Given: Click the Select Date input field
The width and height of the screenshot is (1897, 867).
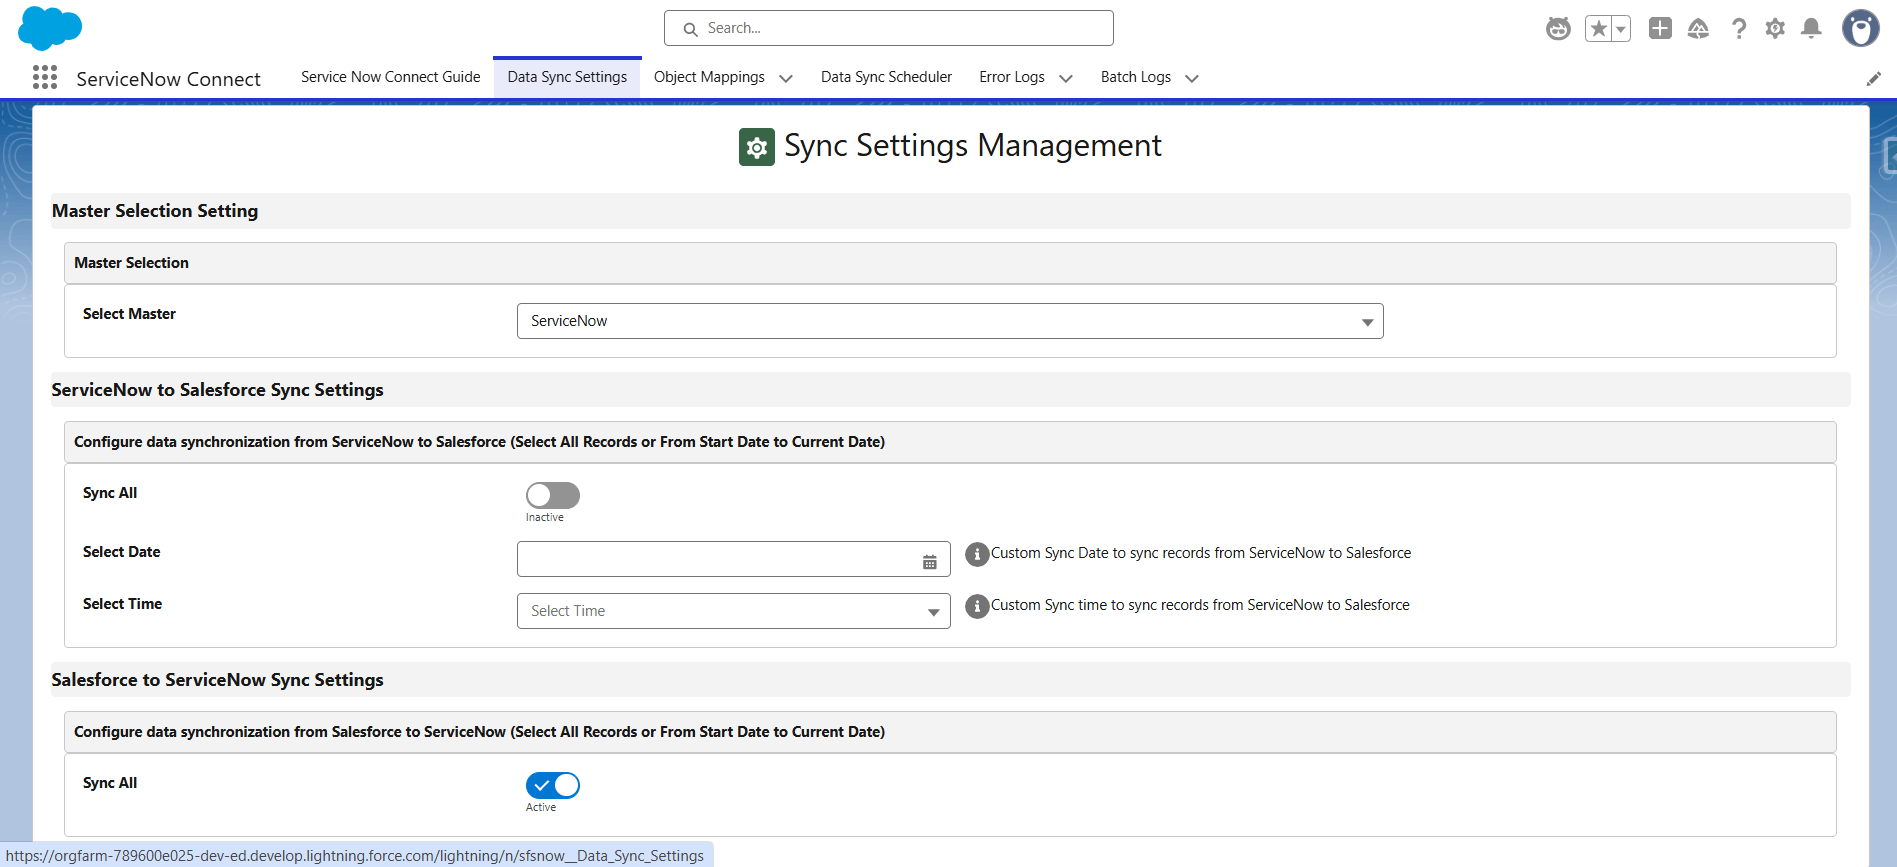Looking at the screenshot, I should (x=734, y=559).
